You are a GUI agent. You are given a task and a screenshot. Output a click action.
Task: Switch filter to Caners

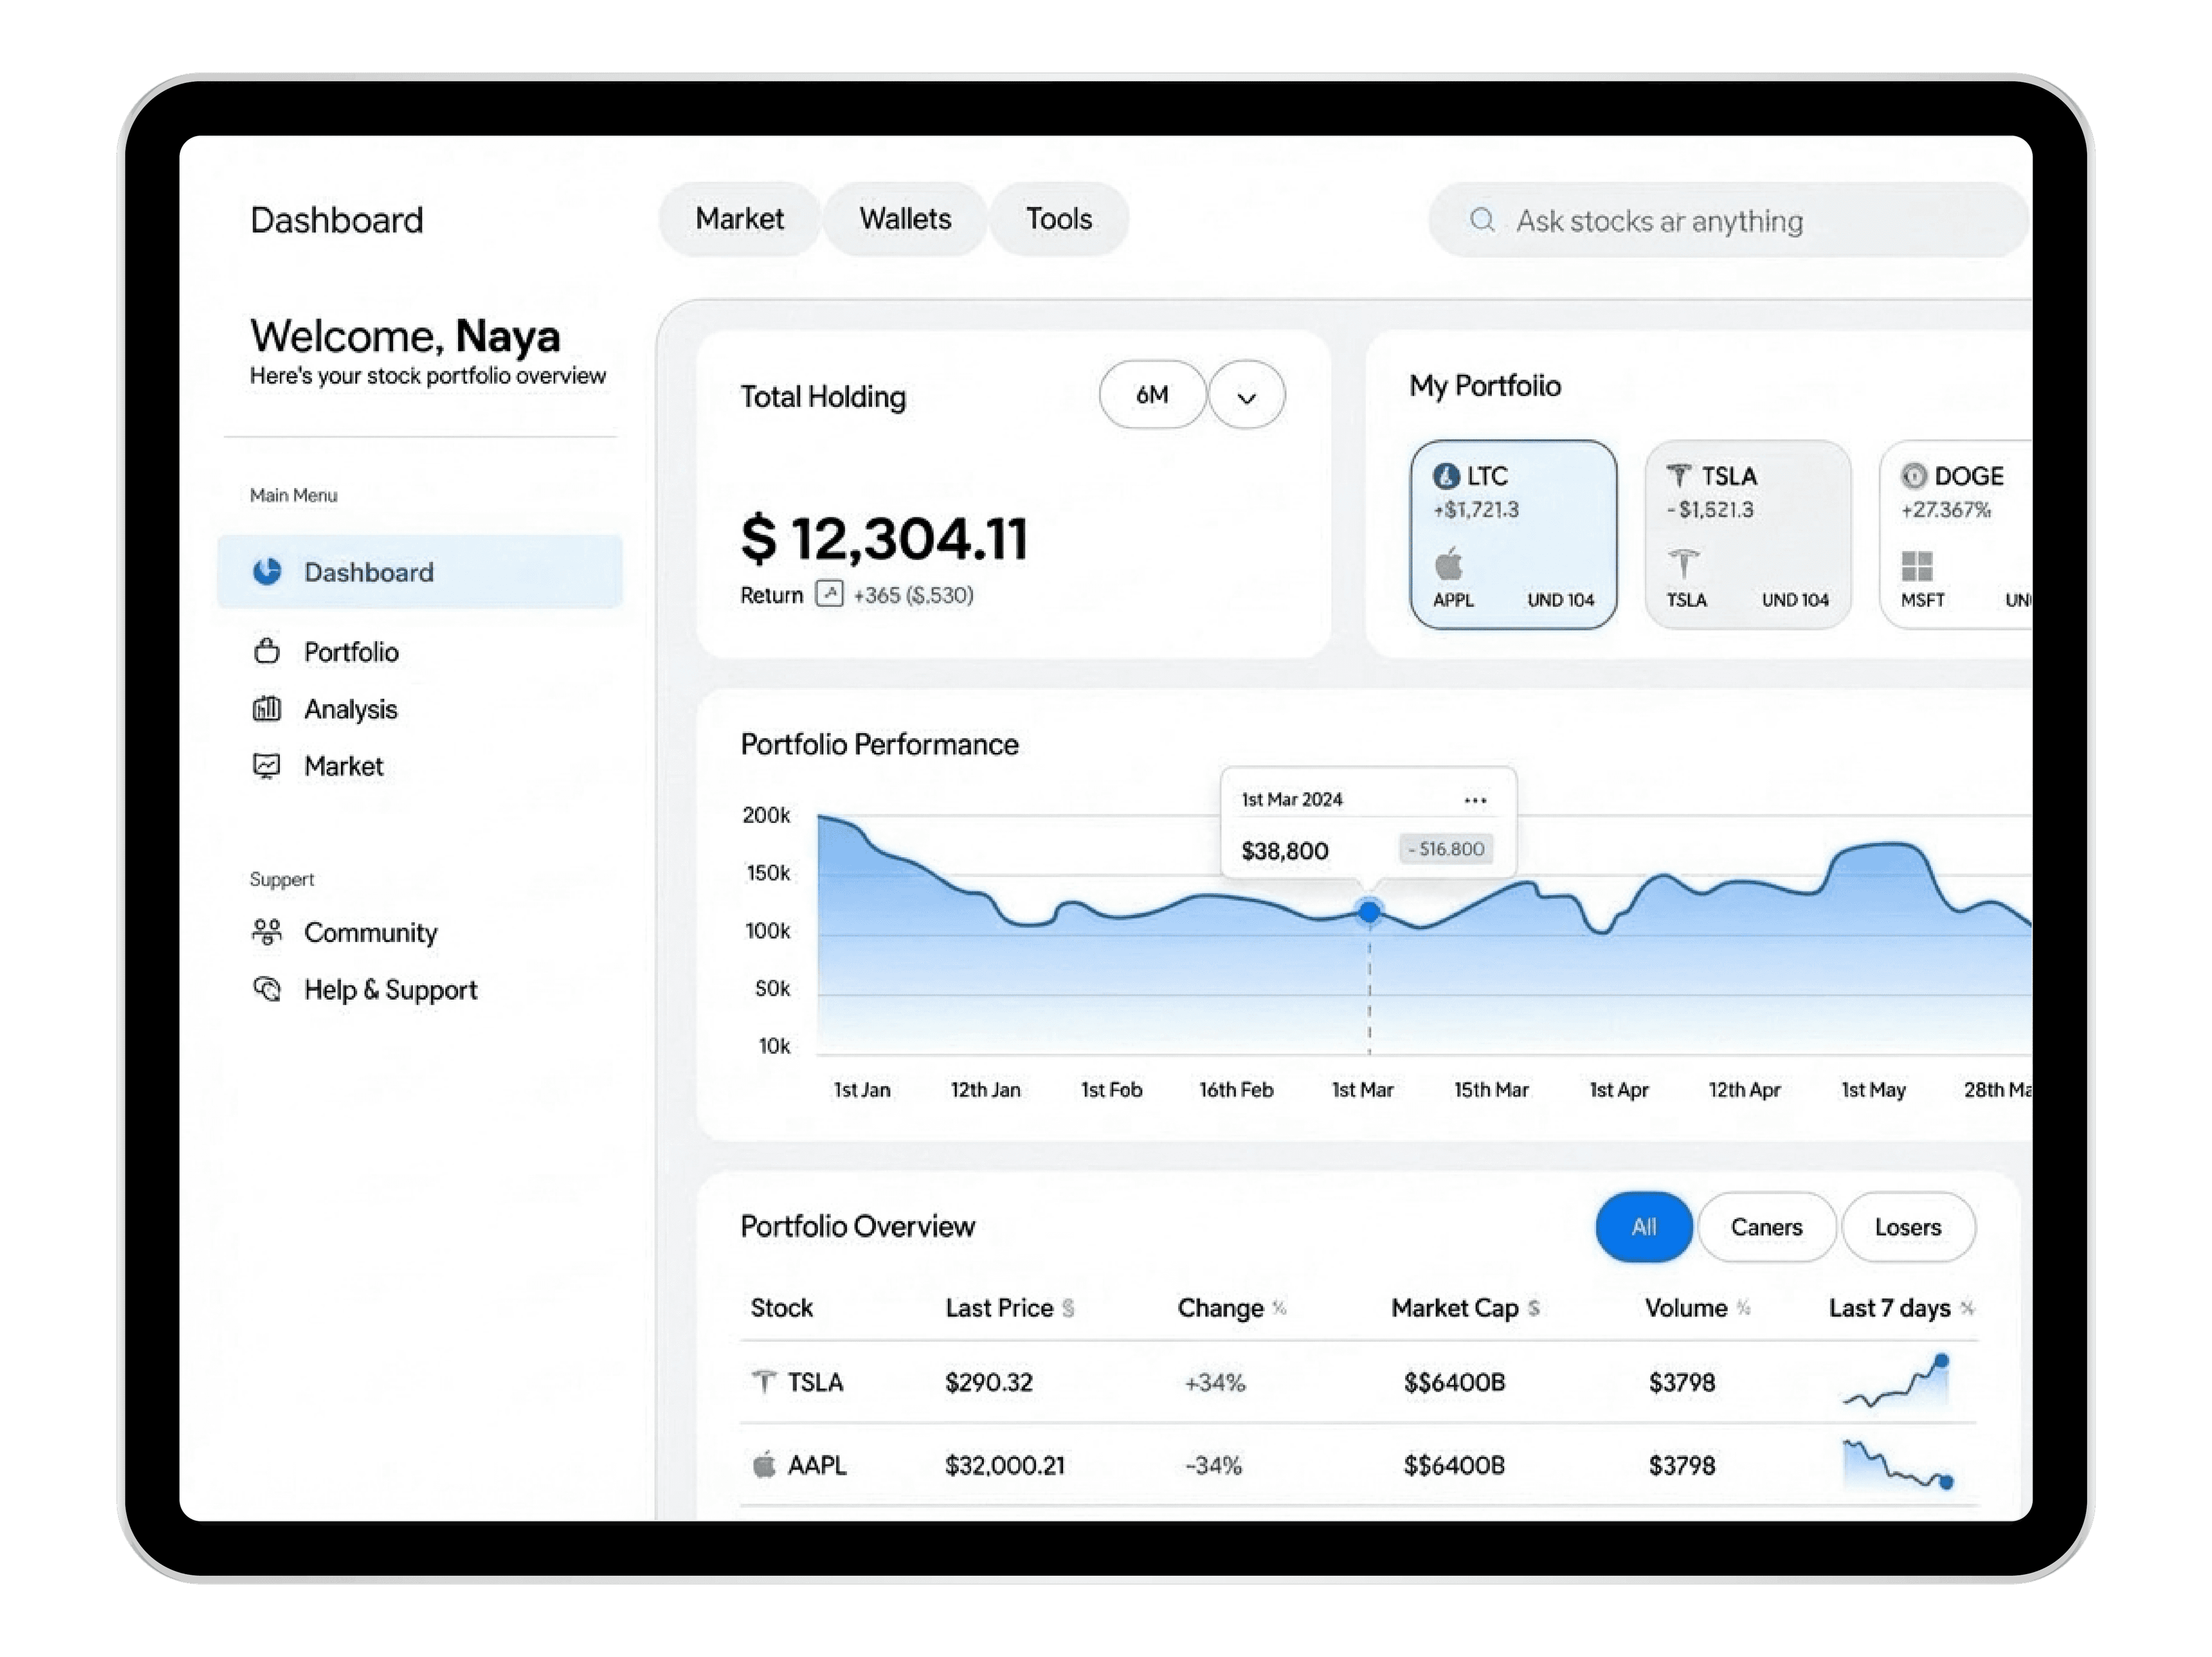tap(1766, 1227)
